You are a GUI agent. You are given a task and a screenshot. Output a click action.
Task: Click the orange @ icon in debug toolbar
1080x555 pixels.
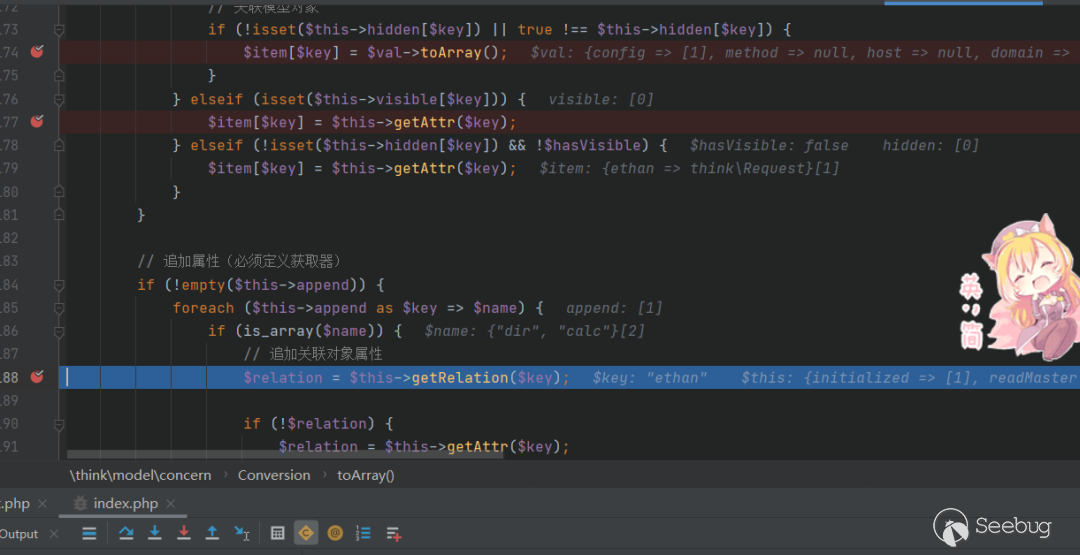click(335, 533)
